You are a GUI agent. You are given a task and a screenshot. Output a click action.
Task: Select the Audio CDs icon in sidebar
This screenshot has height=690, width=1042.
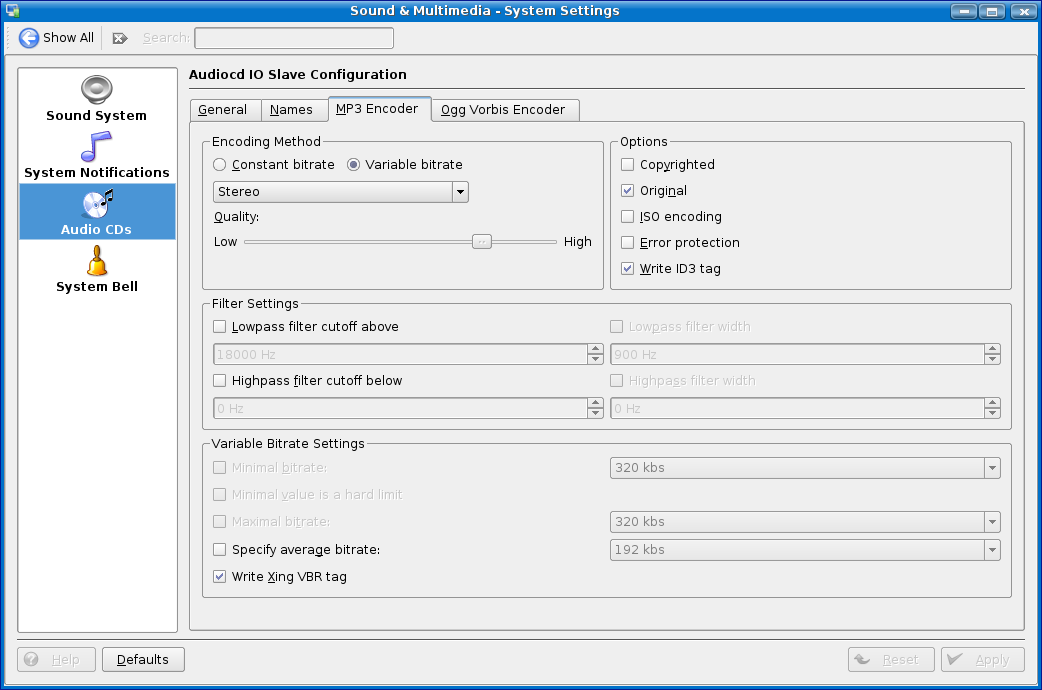pyautogui.click(x=97, y=204)
